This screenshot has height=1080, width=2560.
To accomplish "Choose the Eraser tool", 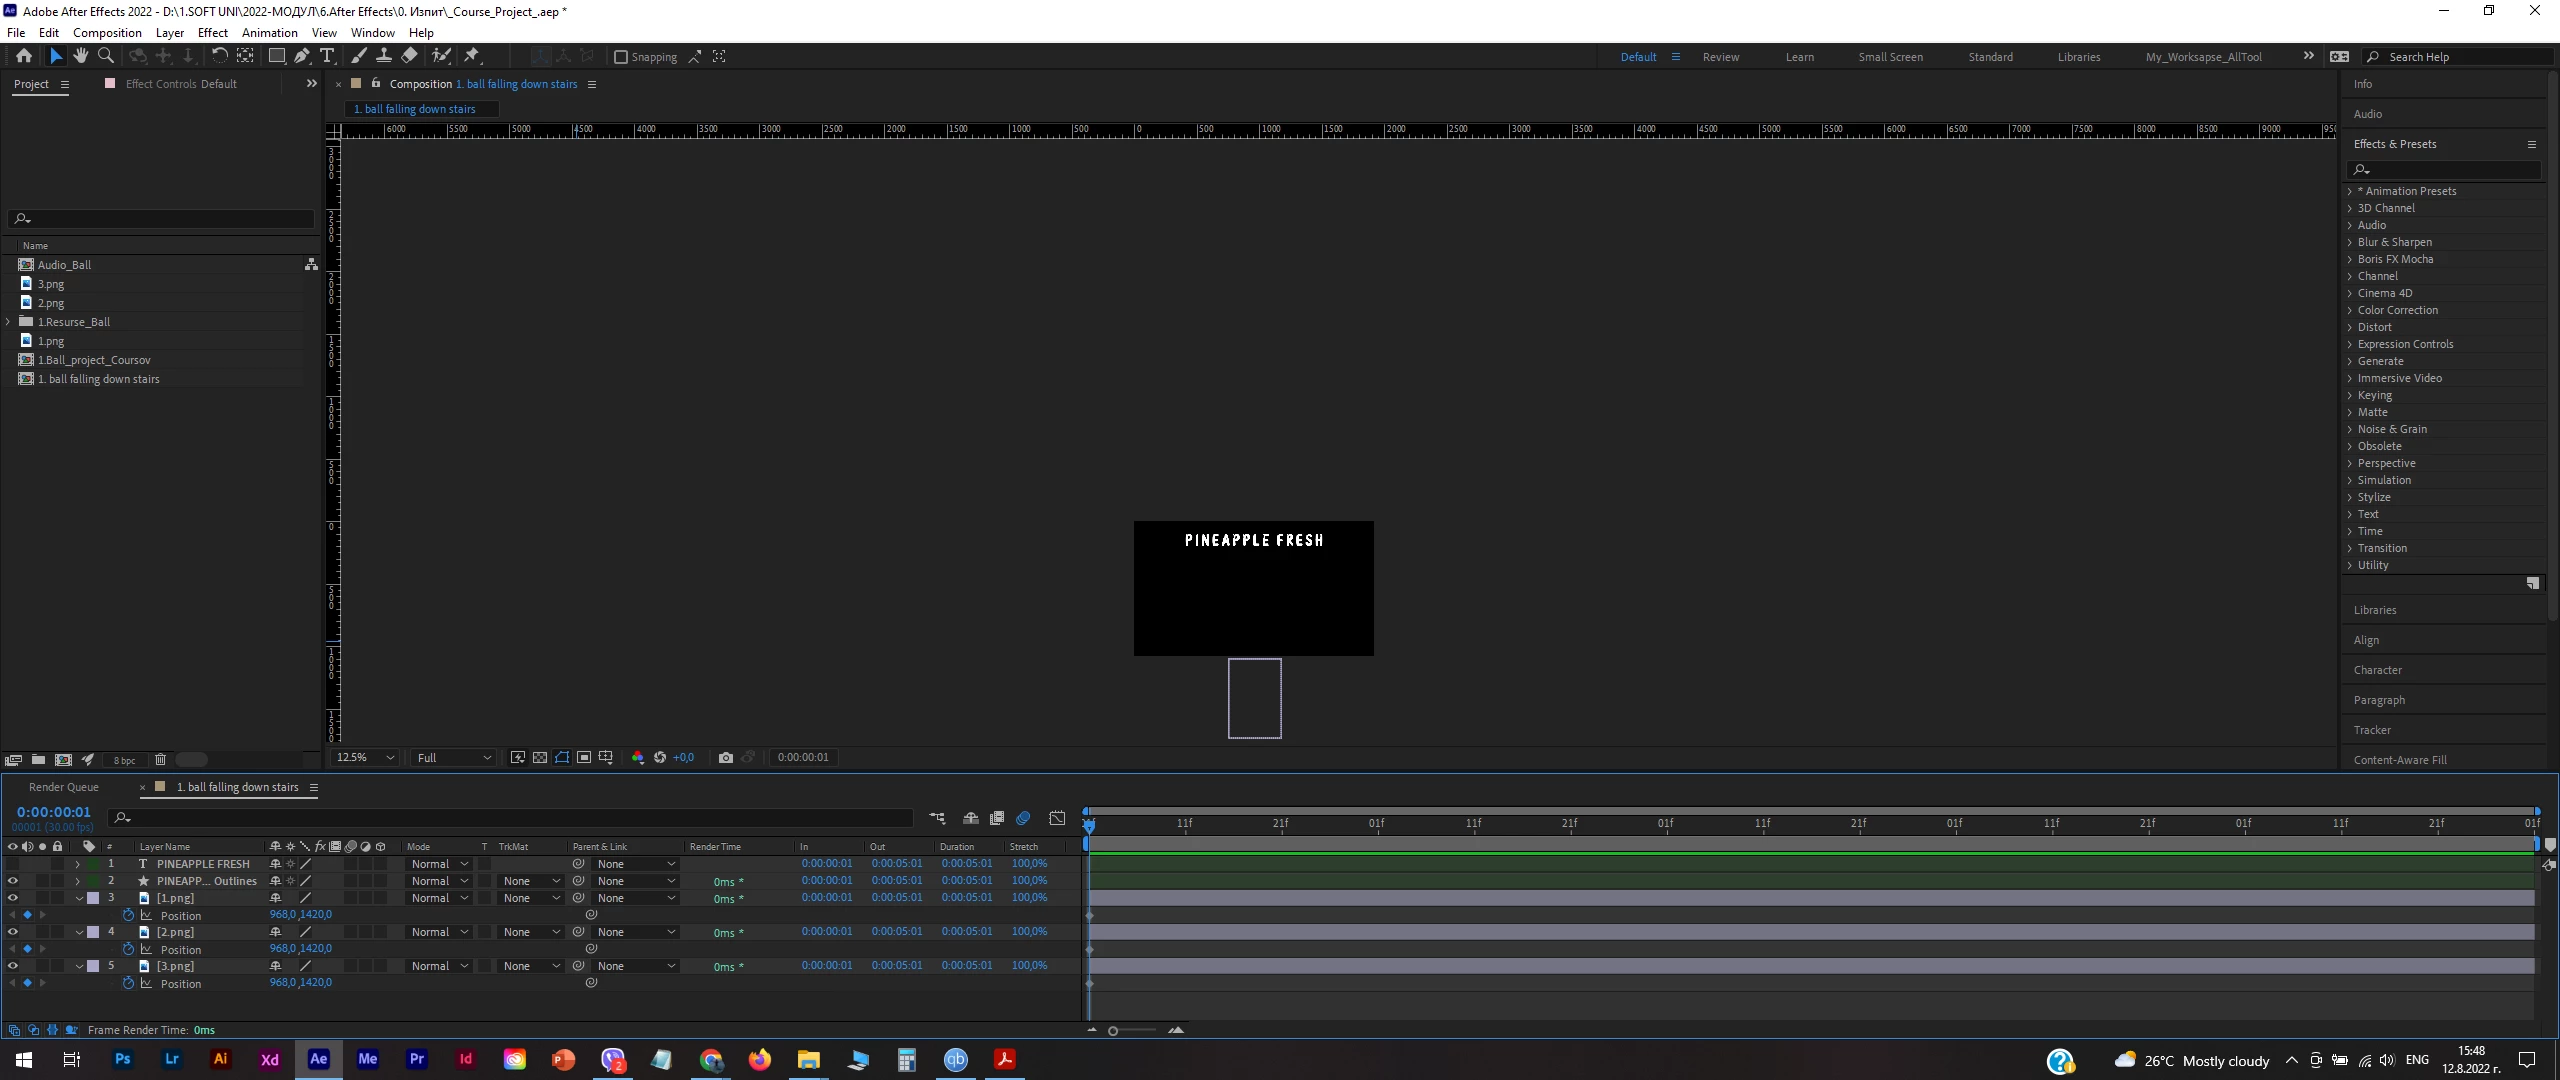I will point(410,57).
